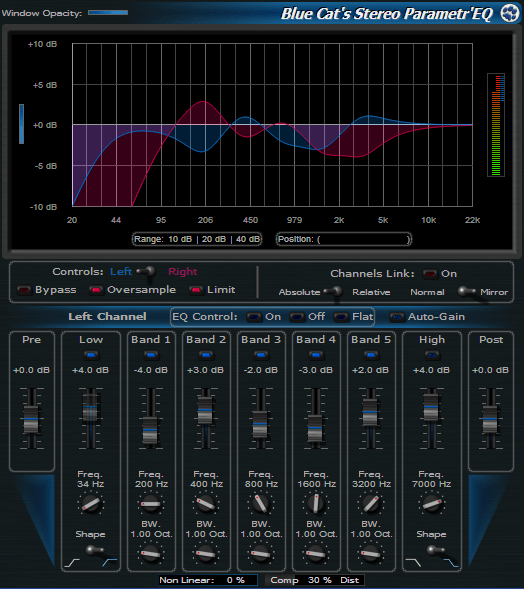The height and width of the screenshot is (589, 524).
Task: Click EQ Control Flat button
Action: [341, 317]
